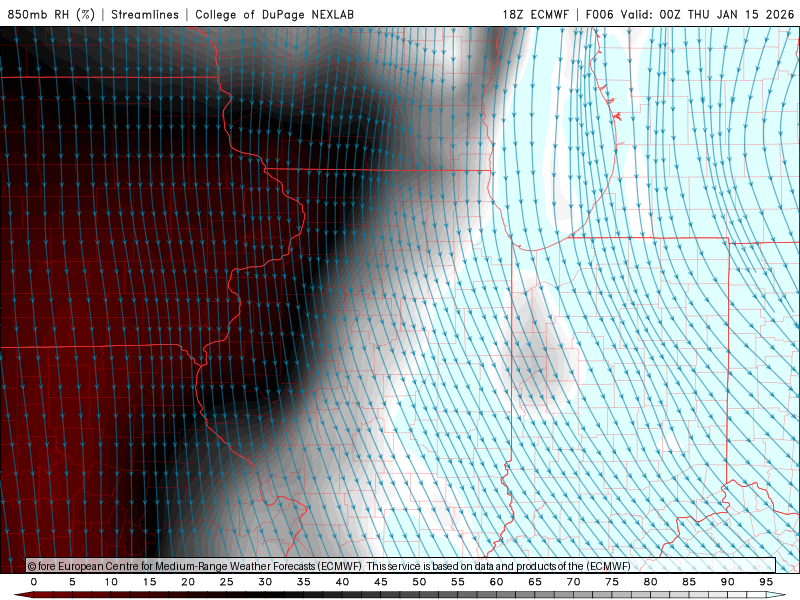The width and height of the screenshot is (800, 600).
Task: Click the ECMWF copyright notice text
Action: 329,566
